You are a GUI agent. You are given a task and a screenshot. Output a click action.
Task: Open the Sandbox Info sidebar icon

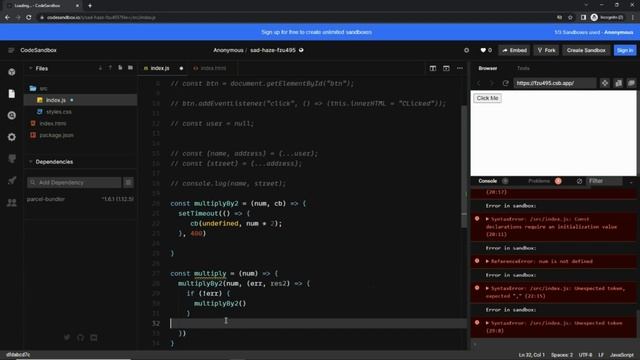(12, 72)
